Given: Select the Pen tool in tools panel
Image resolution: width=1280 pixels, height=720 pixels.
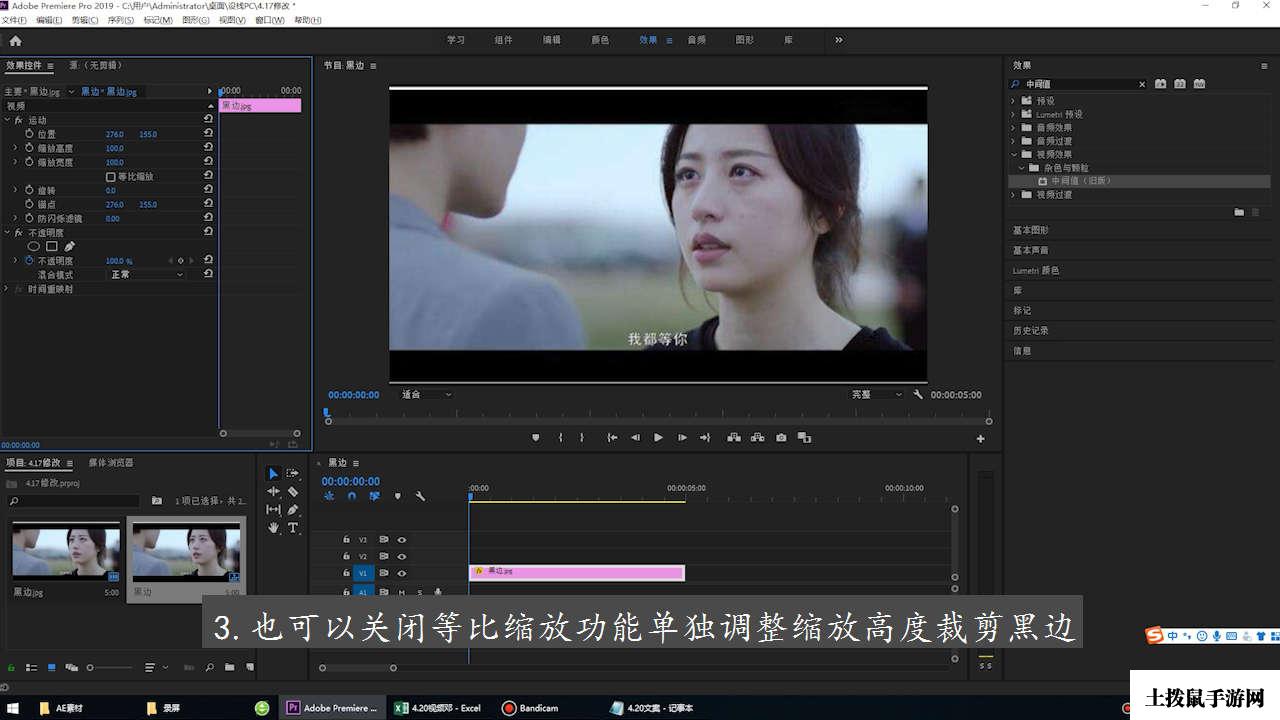Looking at the screenshot, I should click(x=293, y=509).
